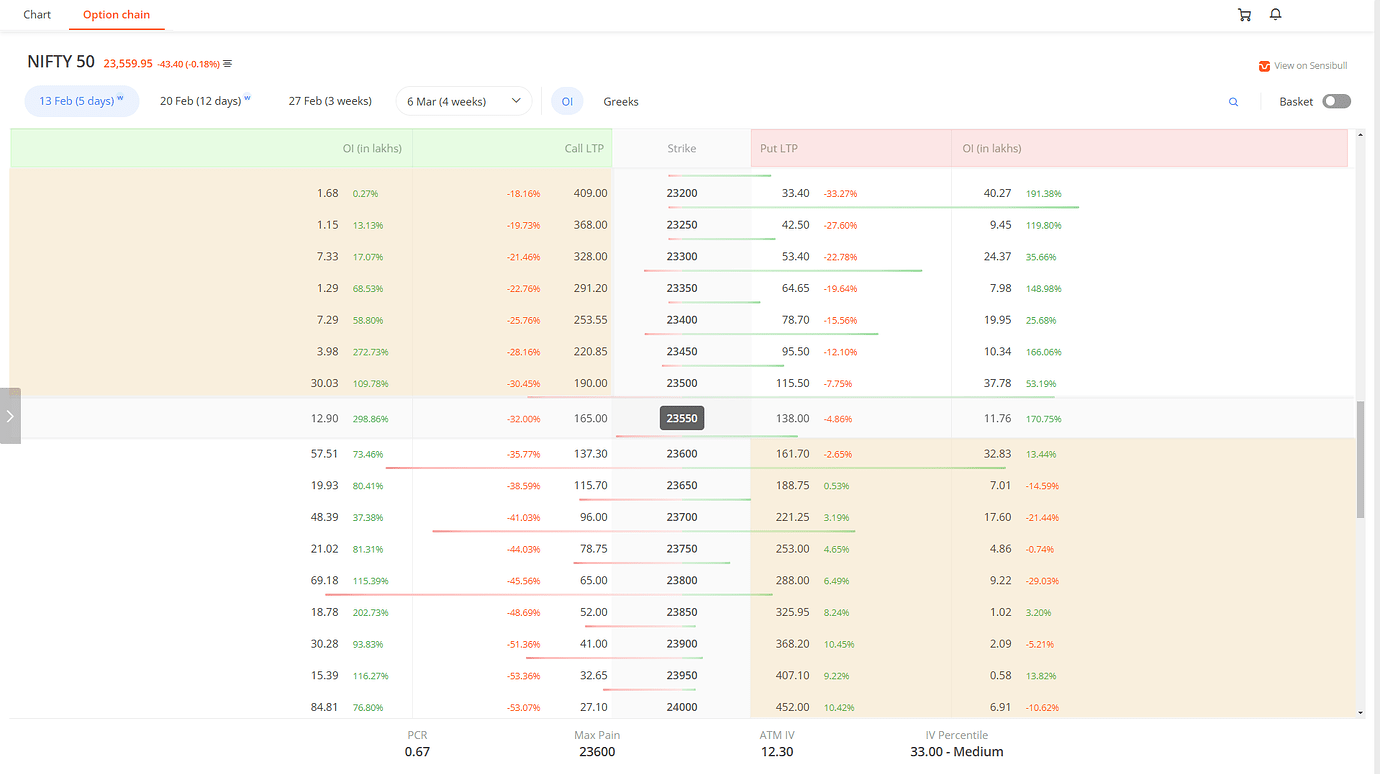1380x774 pixels.
Task: Click the orange Sensibull logo icon
Action: 1263,65
